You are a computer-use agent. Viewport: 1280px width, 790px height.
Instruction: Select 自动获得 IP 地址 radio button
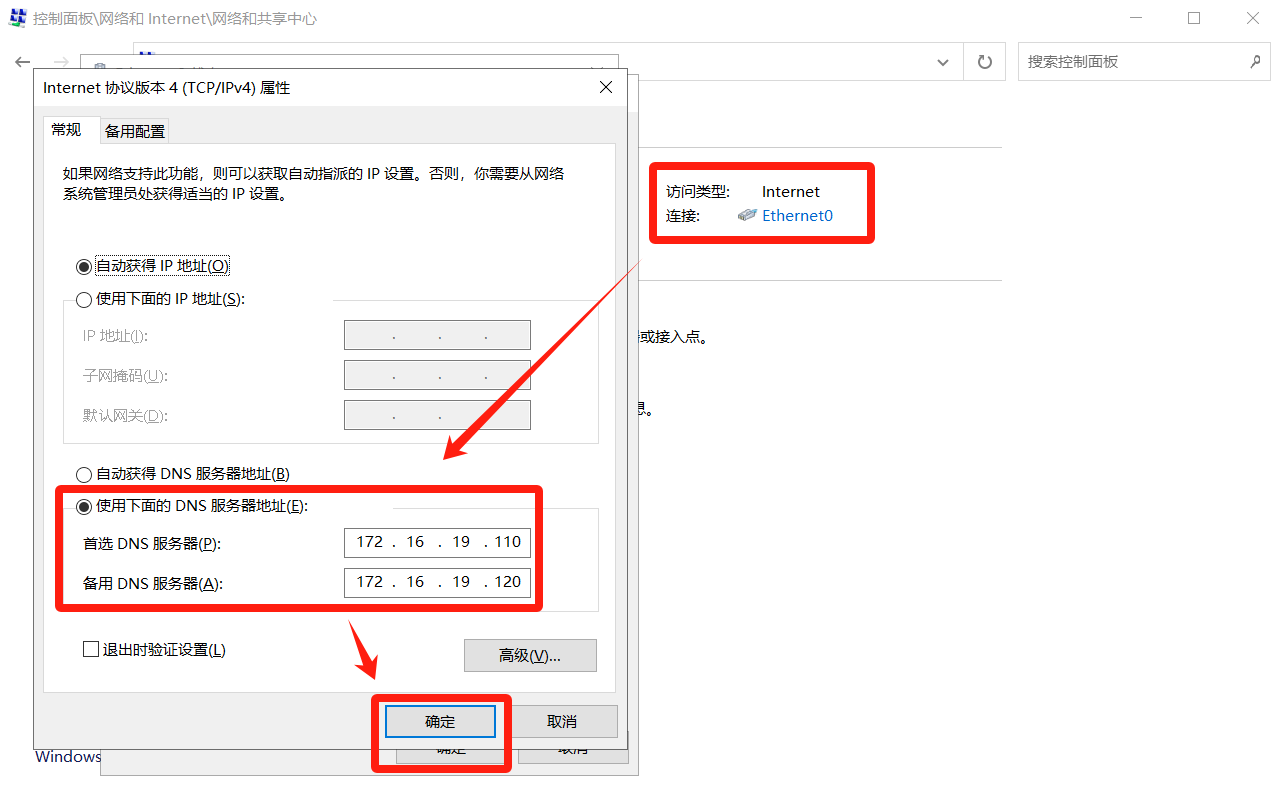coord(84,267)
